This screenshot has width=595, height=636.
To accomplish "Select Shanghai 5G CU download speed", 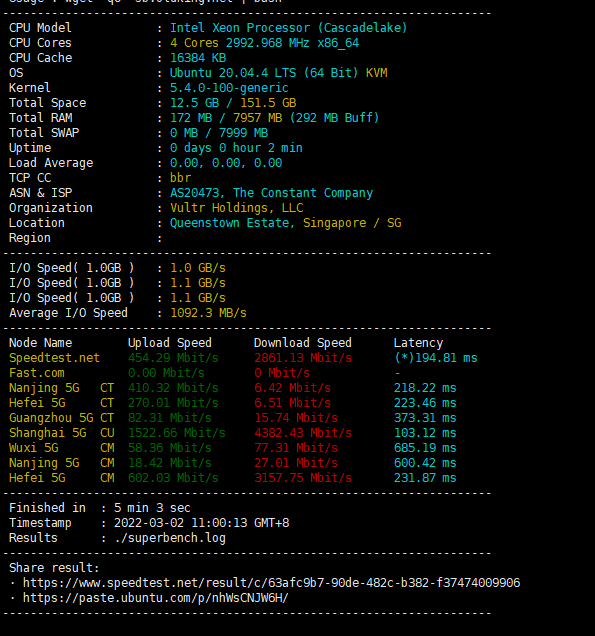I will tap(303, 433).
